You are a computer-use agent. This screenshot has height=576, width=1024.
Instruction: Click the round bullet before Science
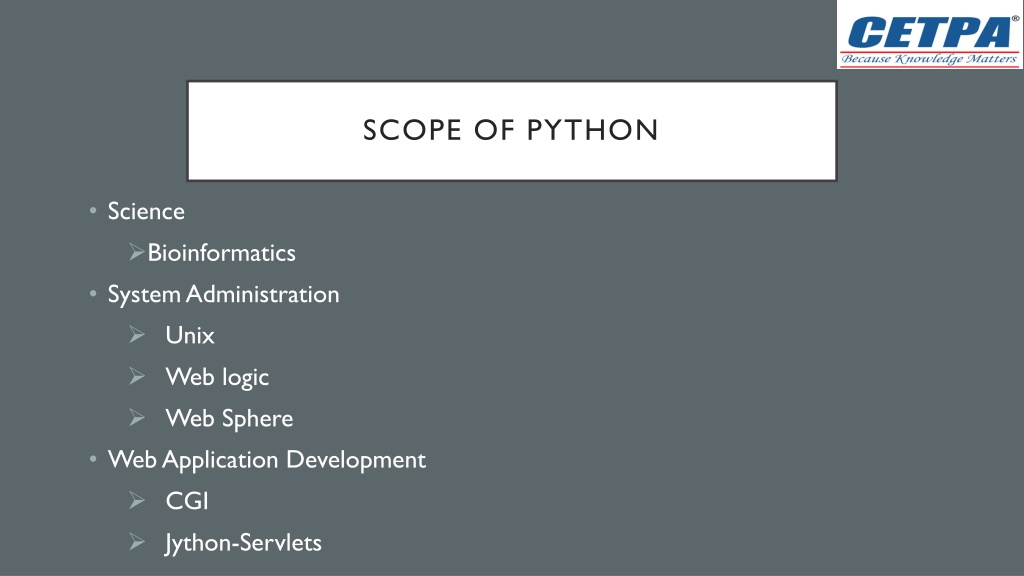(93, 210)
